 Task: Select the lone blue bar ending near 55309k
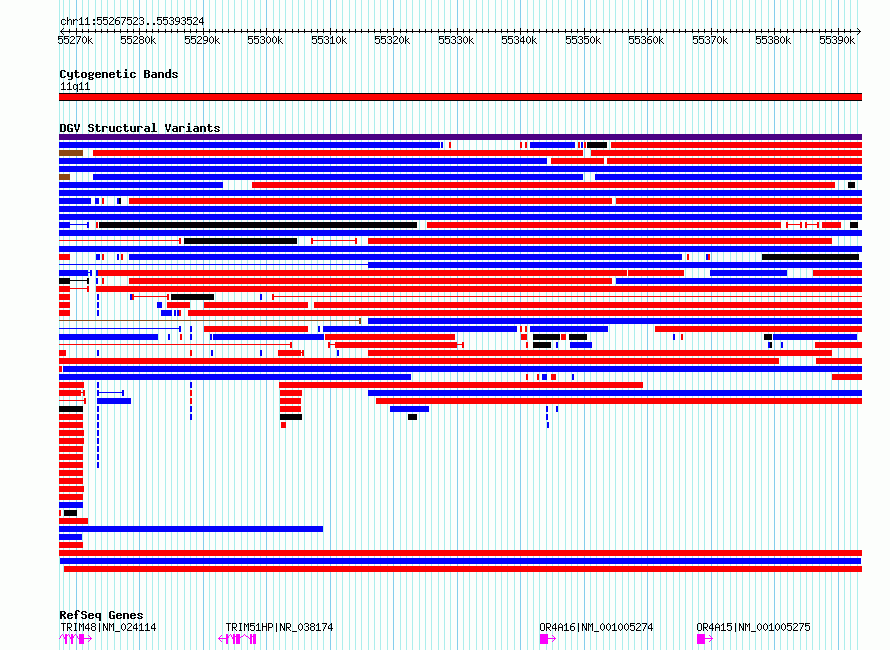[191, 529]
